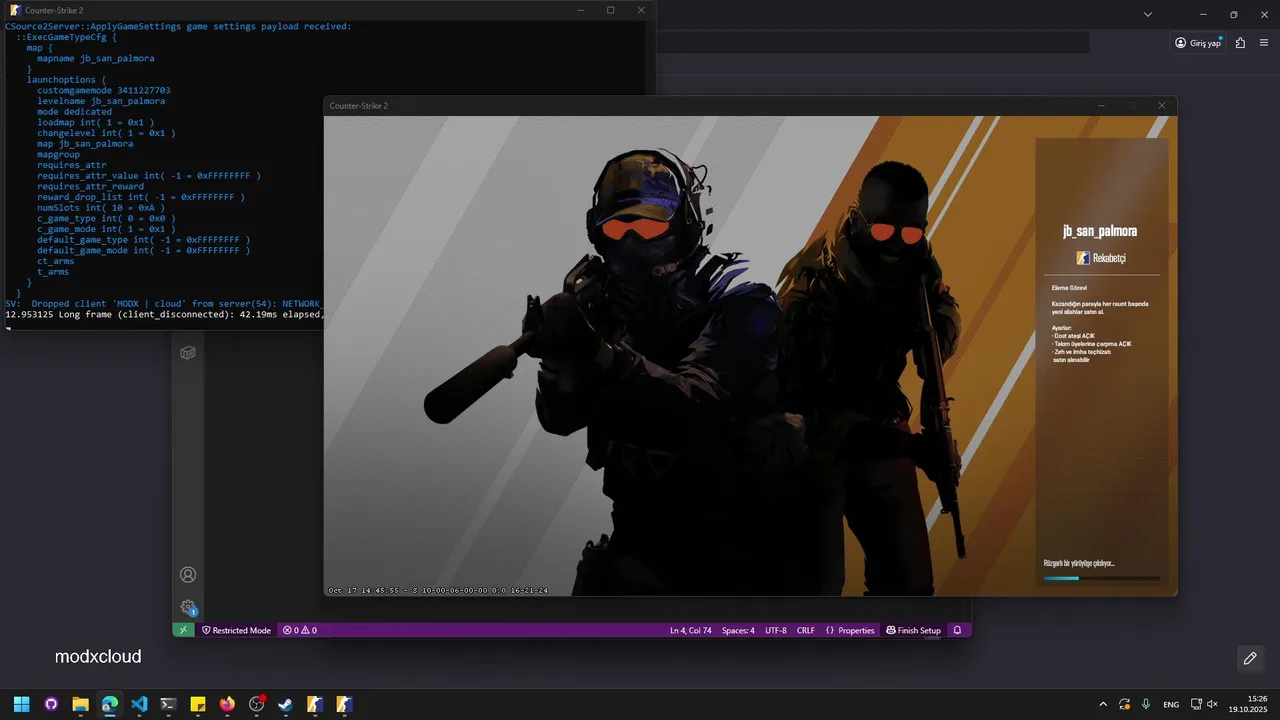
Task: Open VS Code Accounts icon in activity bar
Action: coord(188,575)
